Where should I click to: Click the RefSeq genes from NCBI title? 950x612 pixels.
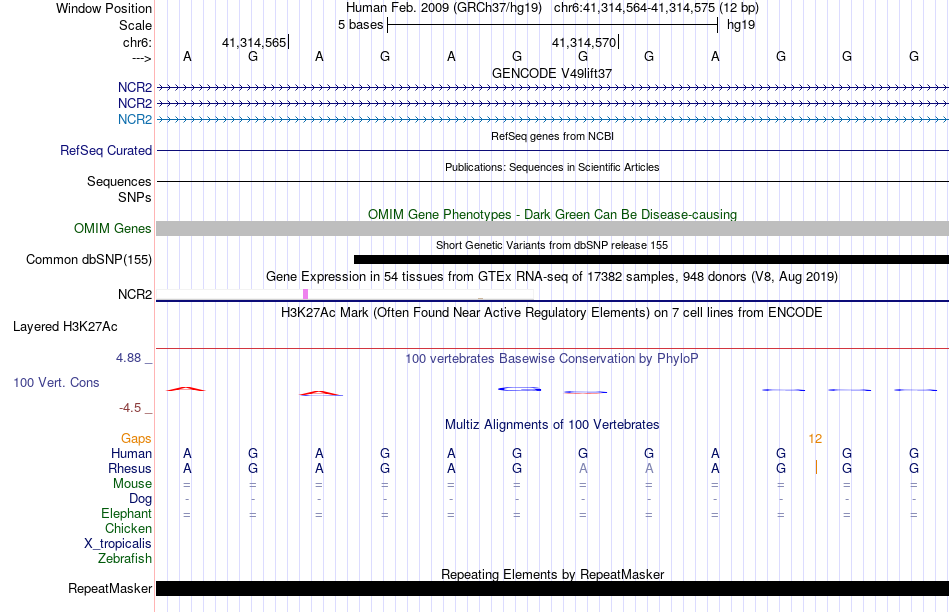coord(552,136)
